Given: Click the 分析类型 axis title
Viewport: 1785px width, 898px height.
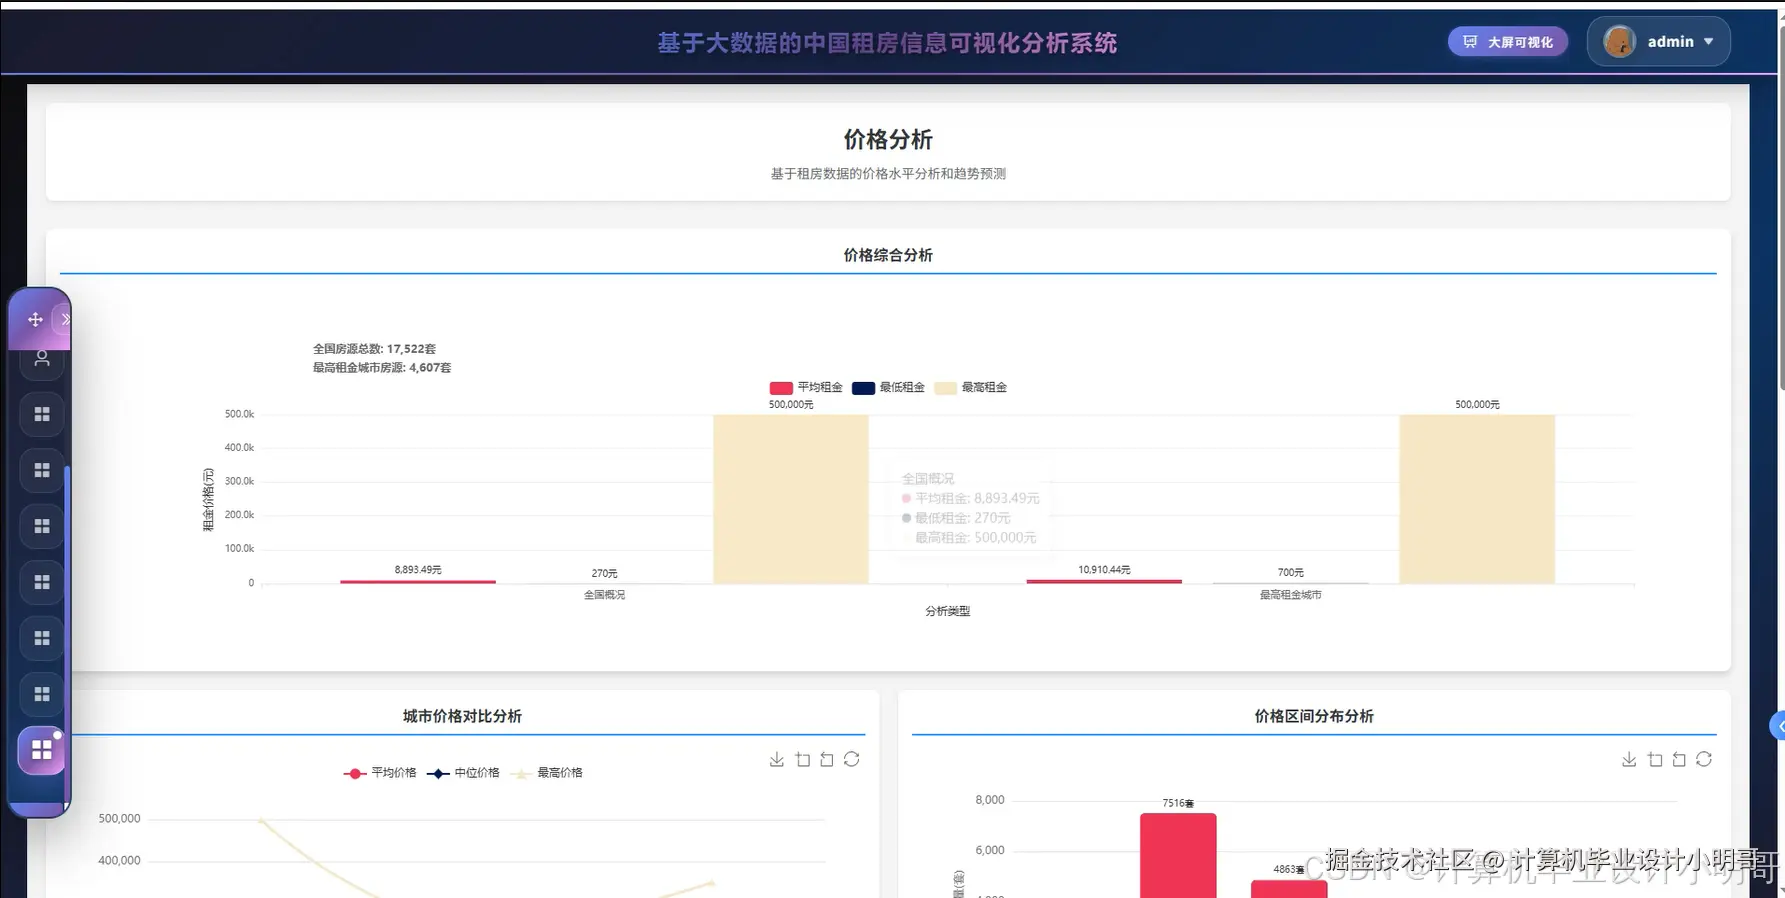Looking at the screenshot, I should 948,611.
